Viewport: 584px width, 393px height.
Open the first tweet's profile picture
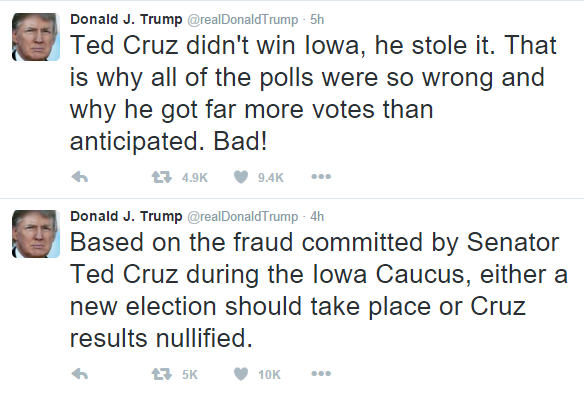(x=36, y=37)
